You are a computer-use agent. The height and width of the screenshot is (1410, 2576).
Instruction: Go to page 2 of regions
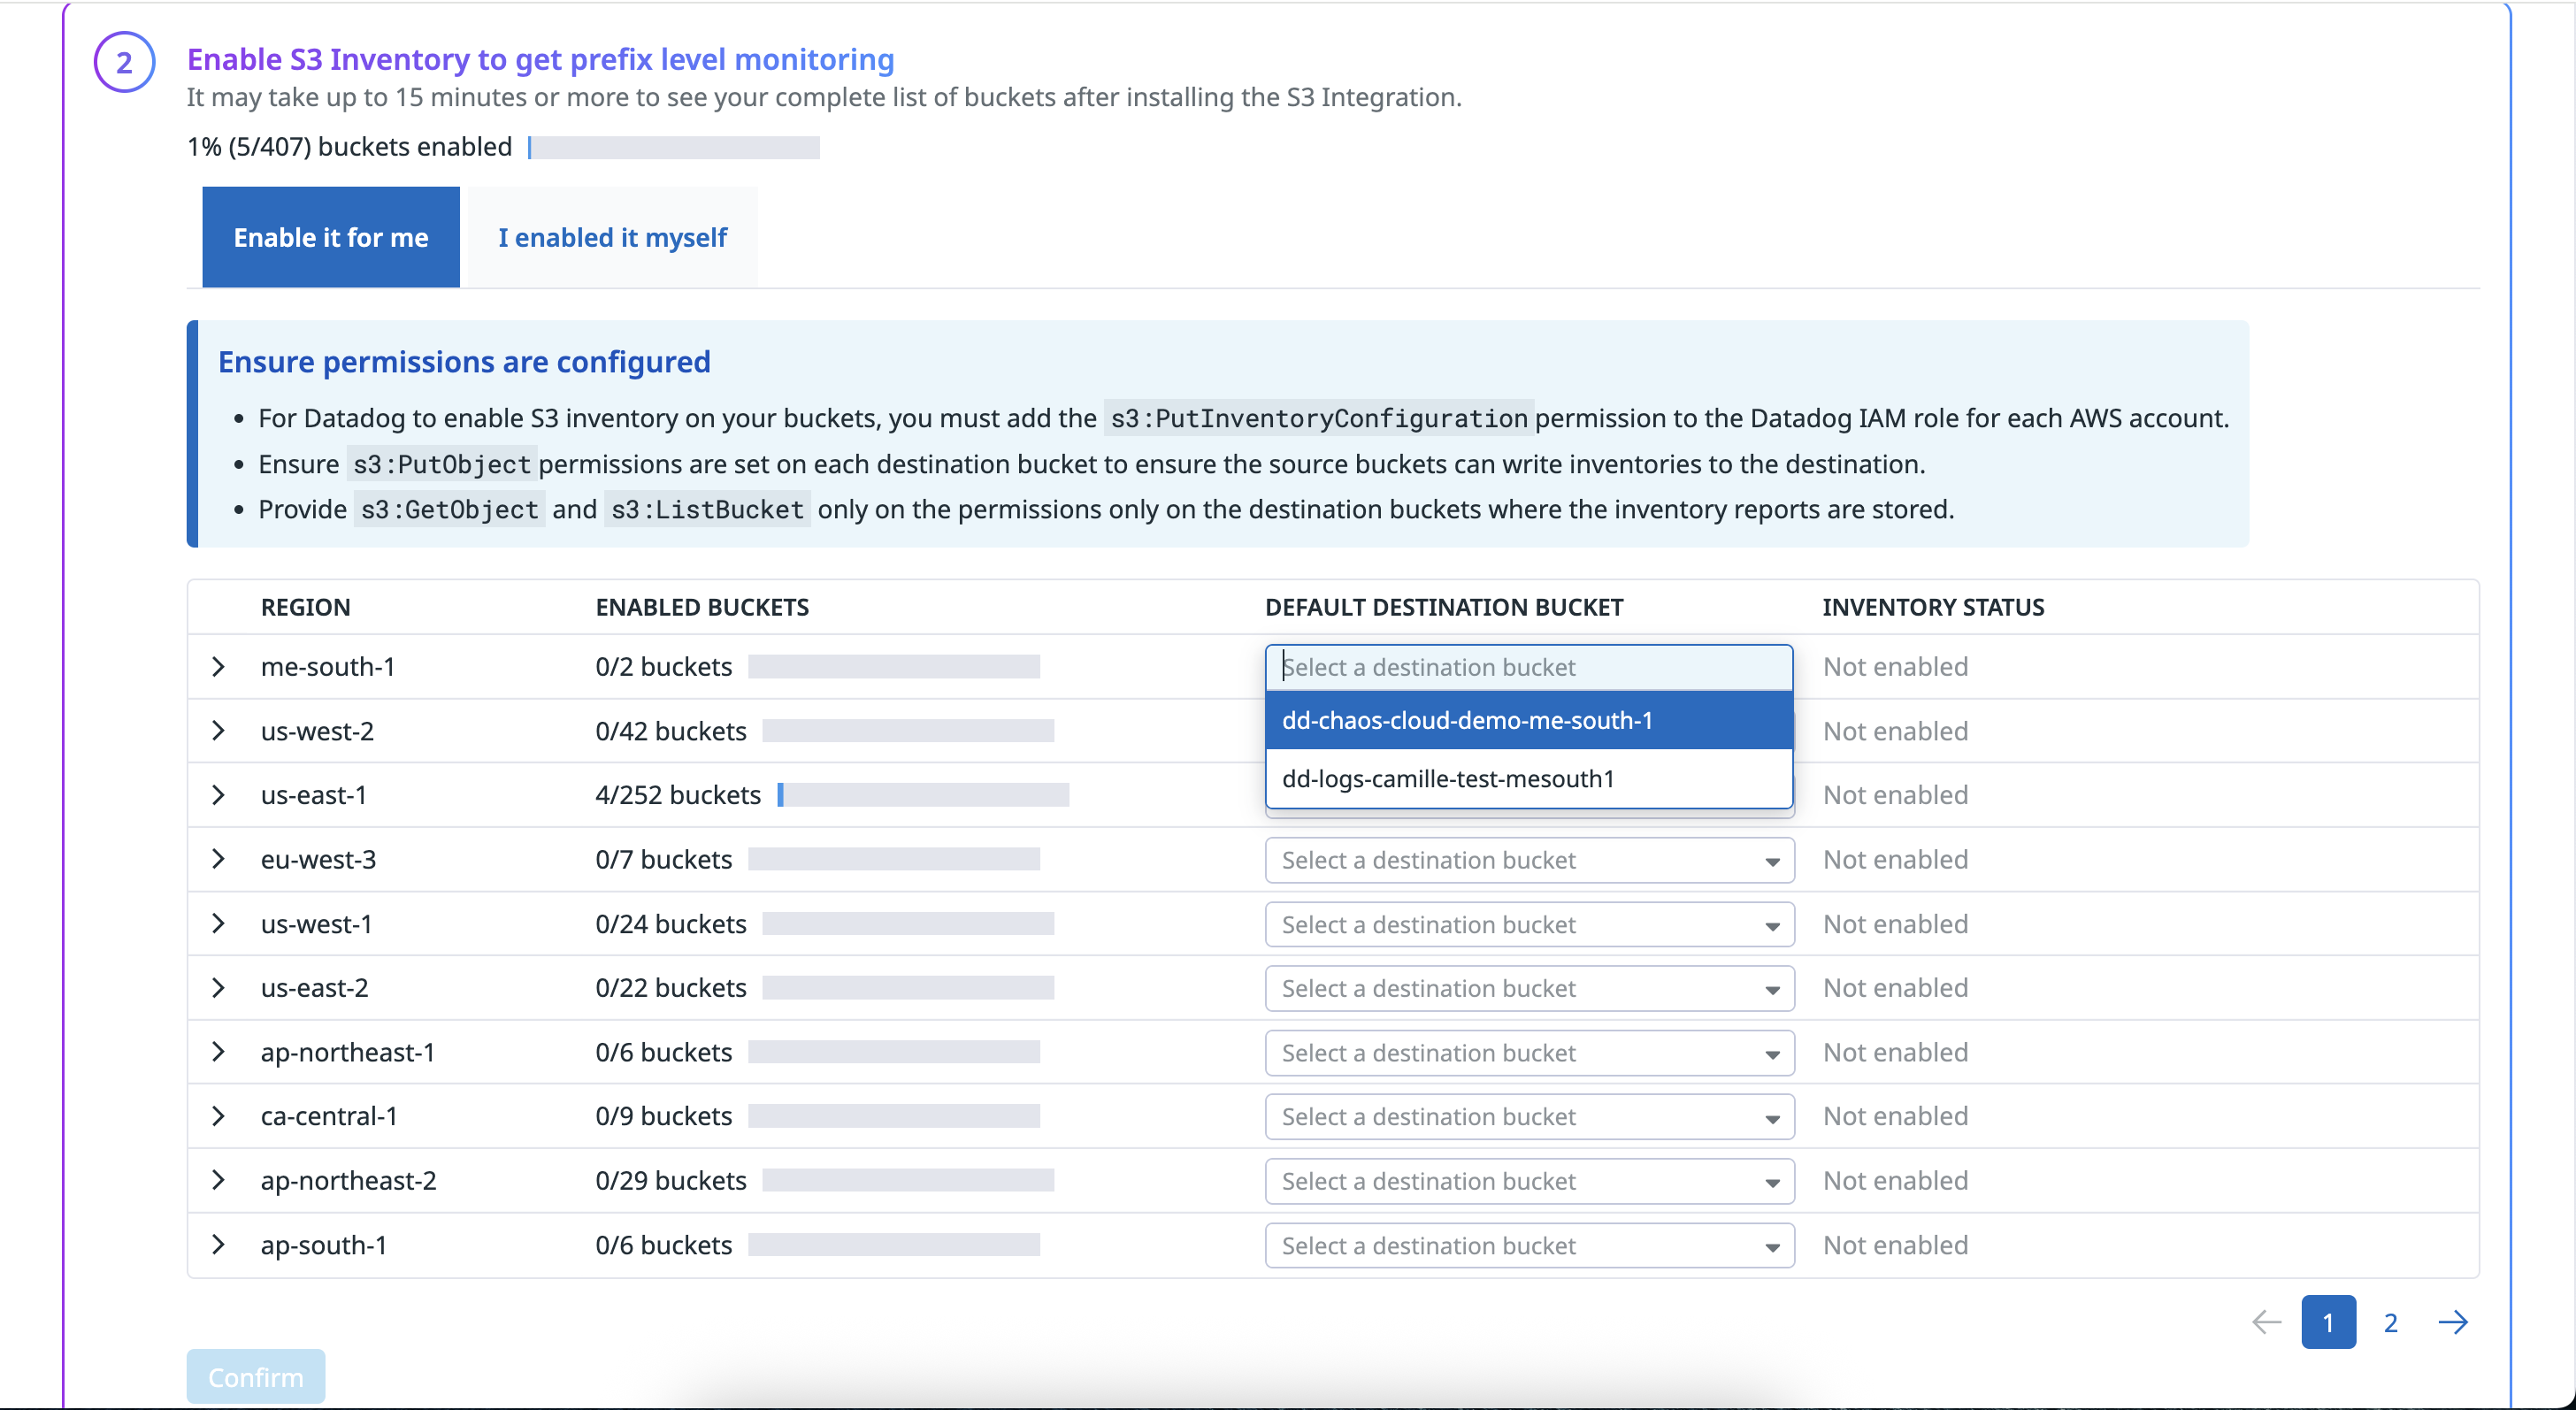click(x=2390, y=1322)
